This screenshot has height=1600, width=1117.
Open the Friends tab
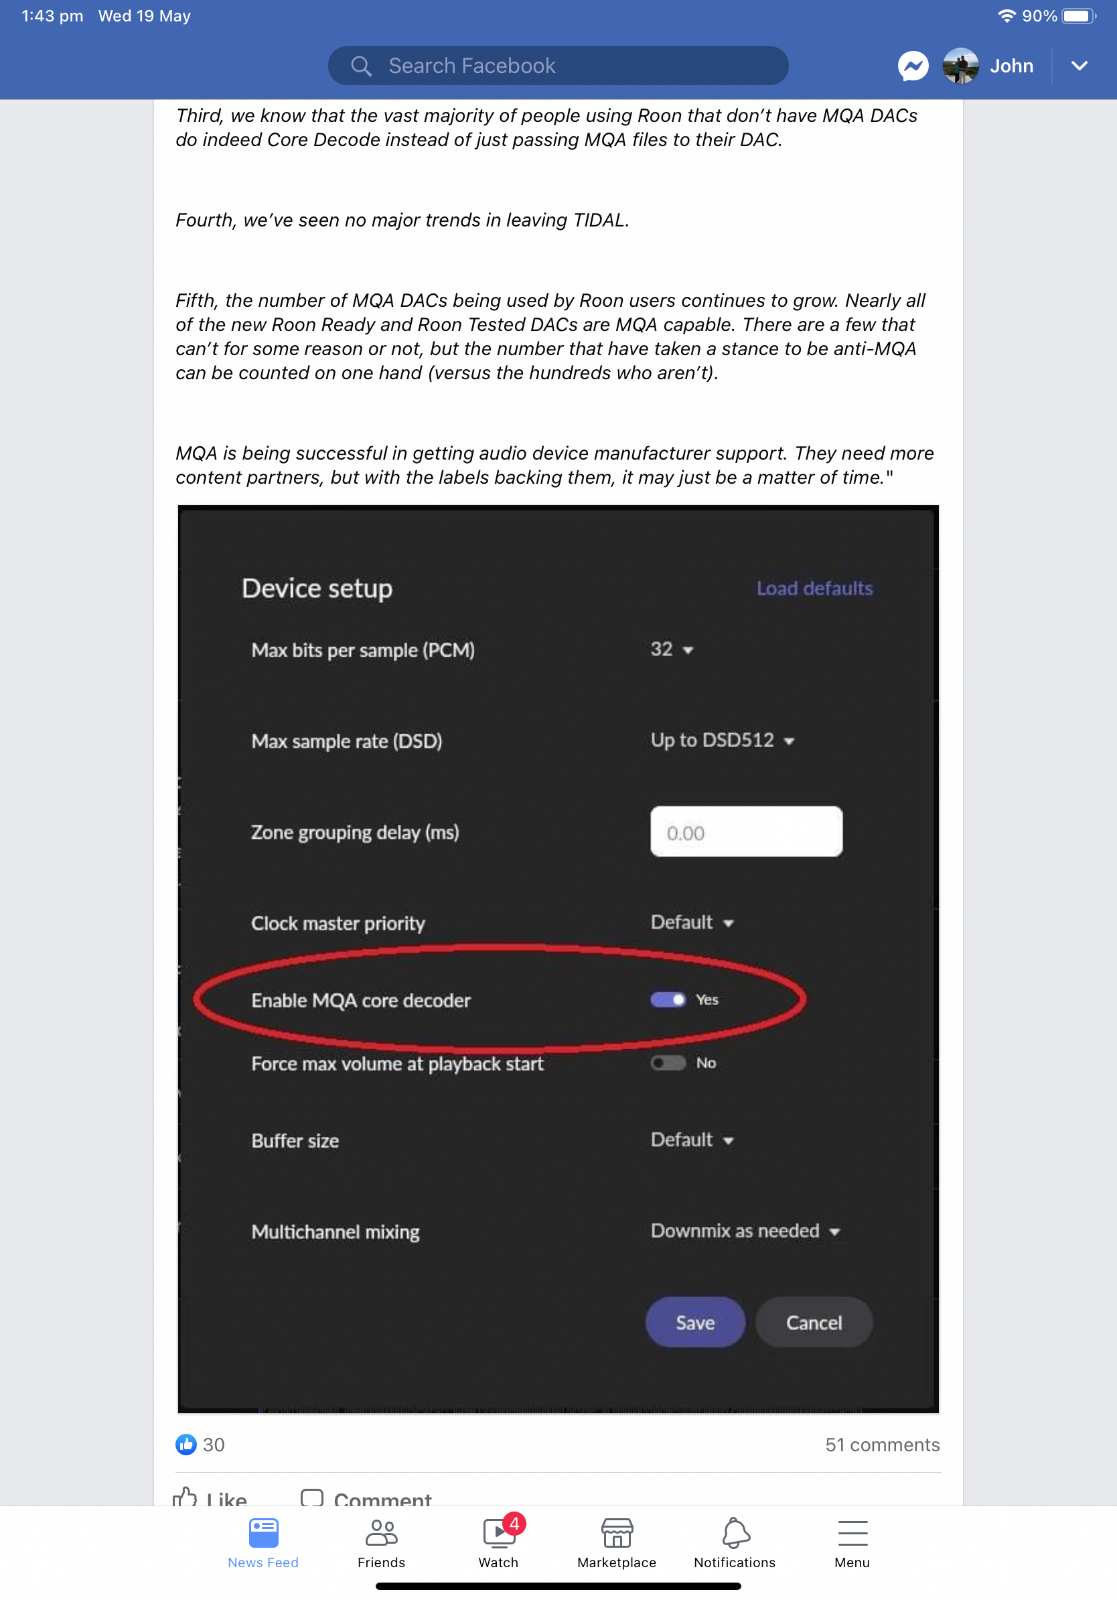click(x=382, y=1541)
